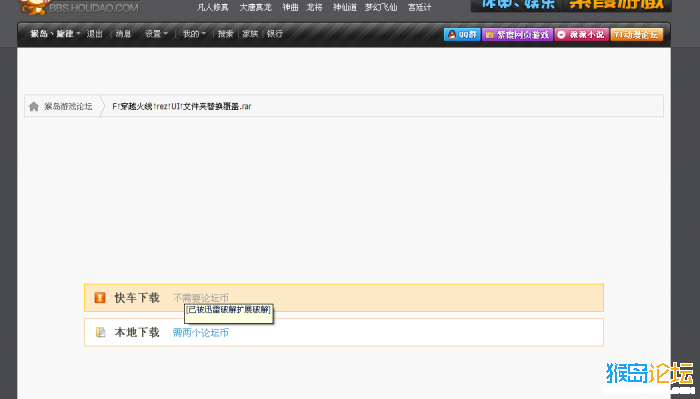
Task: Expand the 设置 dropdown menu
Action: [x=156, y=34]
